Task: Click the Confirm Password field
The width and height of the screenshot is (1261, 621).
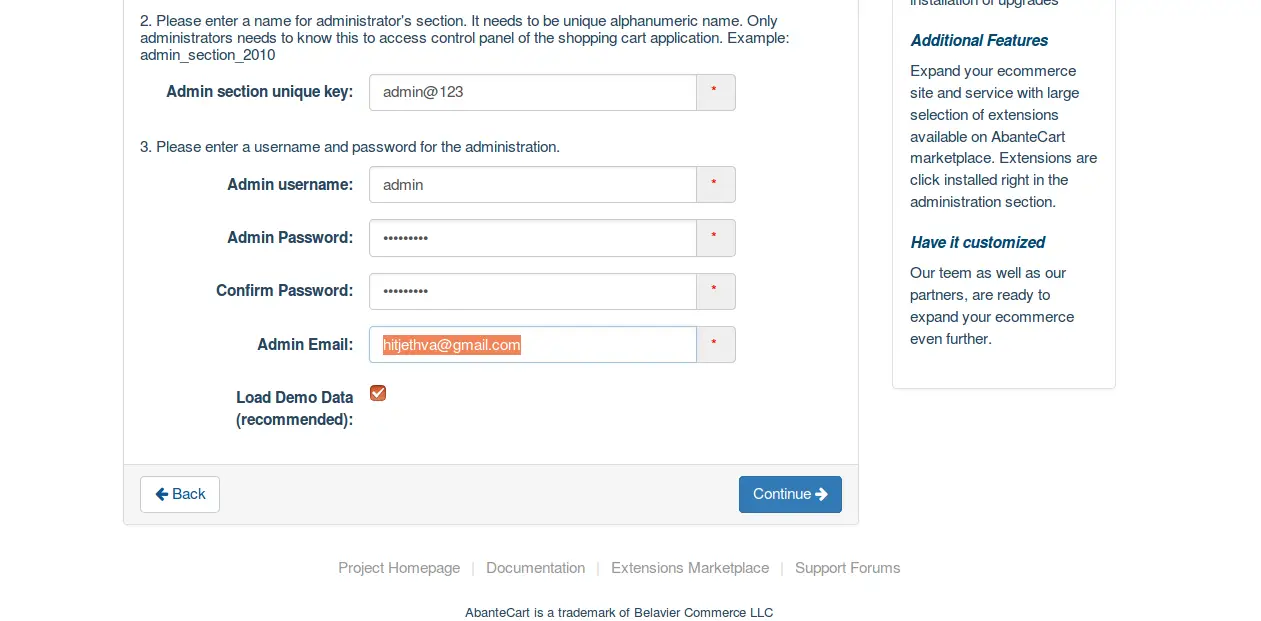Action: point(533,291)
